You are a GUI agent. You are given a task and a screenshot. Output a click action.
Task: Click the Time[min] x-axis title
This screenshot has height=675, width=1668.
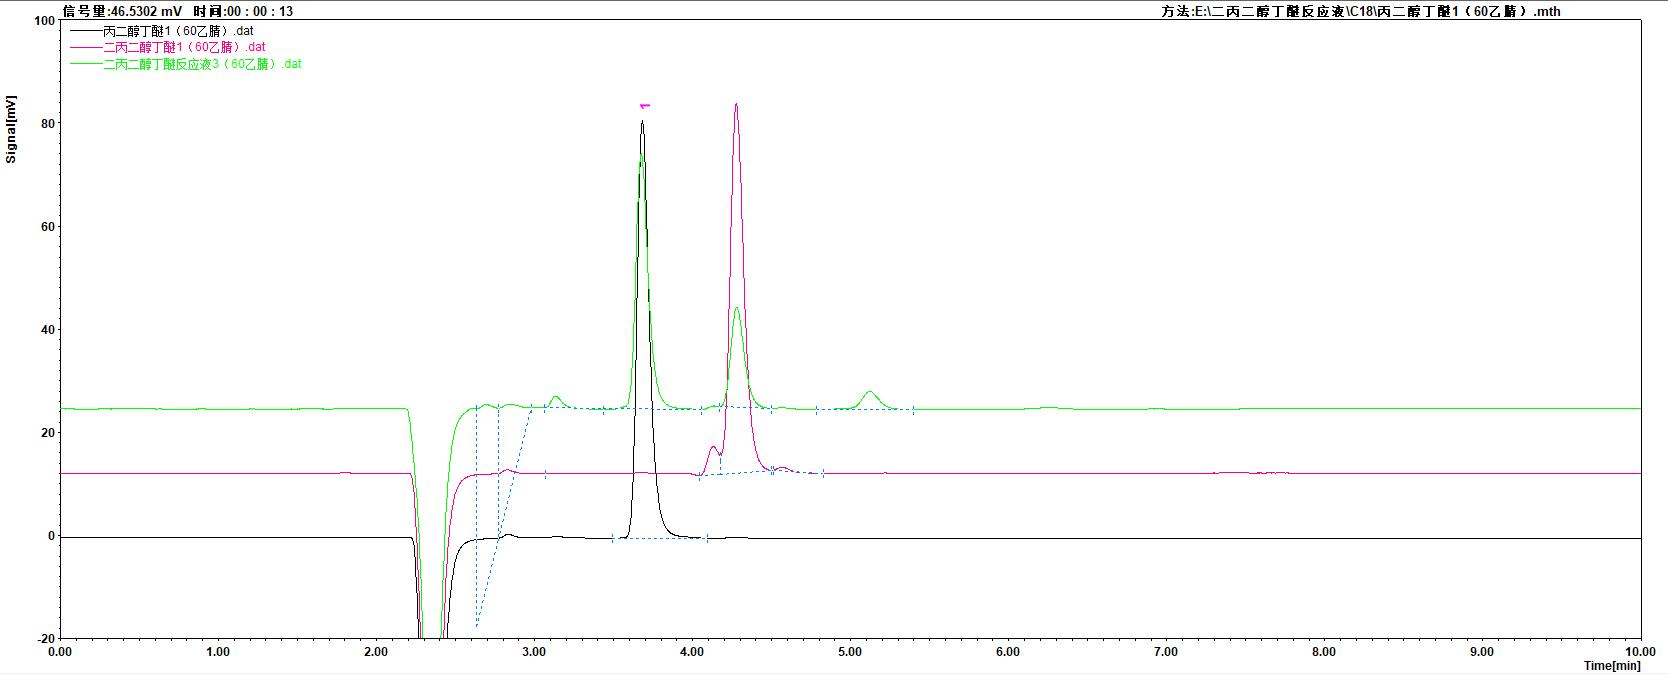tap(1611, 665)
